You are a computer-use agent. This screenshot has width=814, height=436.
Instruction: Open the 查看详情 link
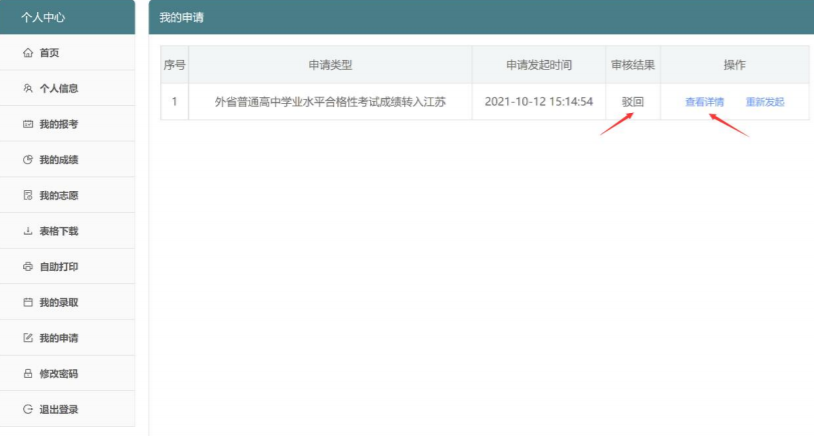click(704, 102)
